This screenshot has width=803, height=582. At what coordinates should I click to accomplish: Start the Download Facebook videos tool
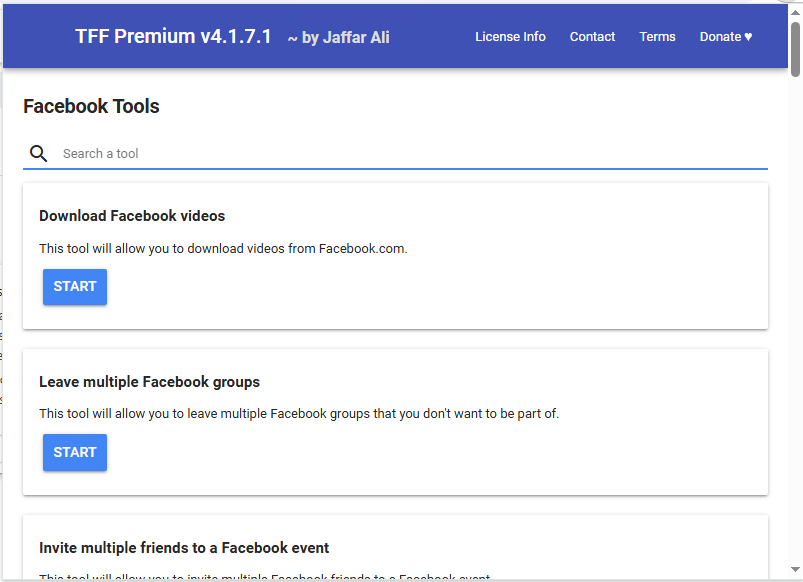coord(74,287)
